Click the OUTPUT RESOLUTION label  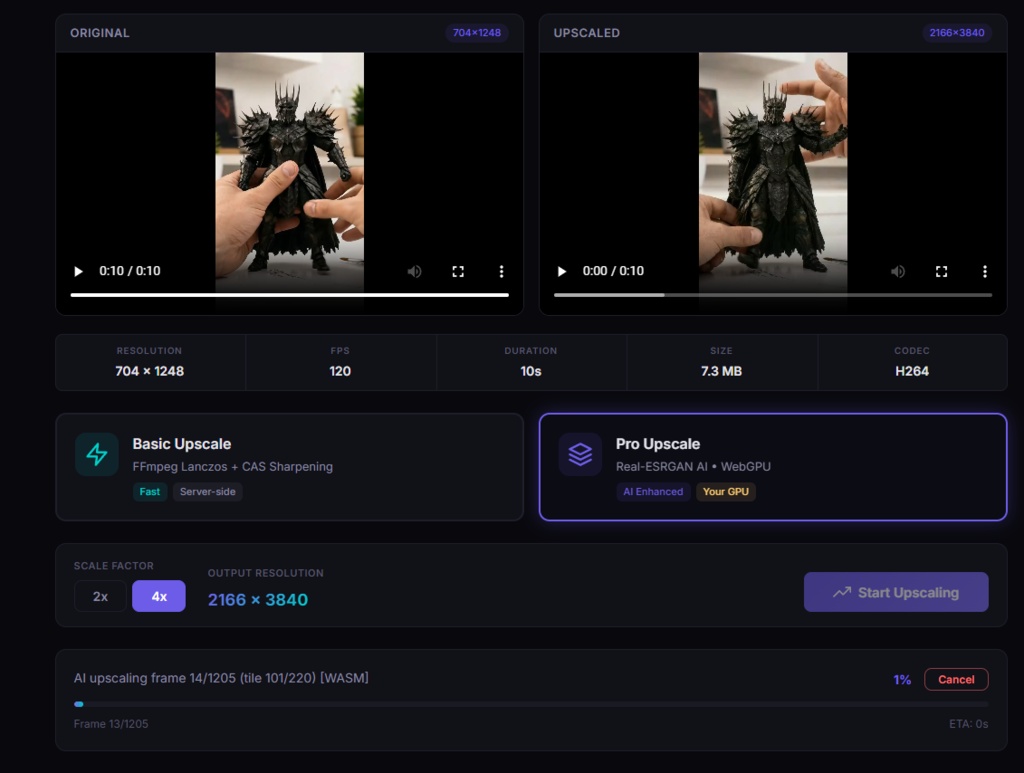pyautogui.click(x=266, y=573)
